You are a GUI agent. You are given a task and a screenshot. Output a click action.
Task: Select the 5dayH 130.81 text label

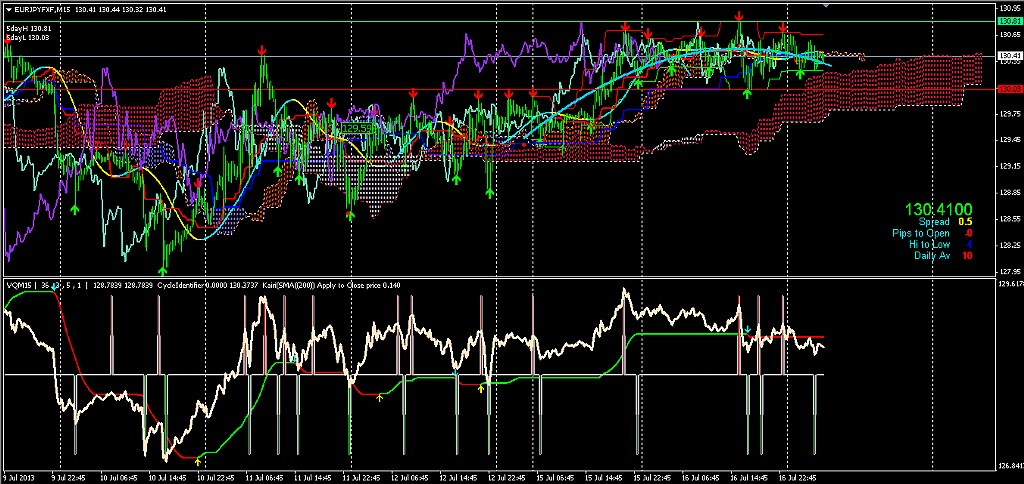(28, 28)
